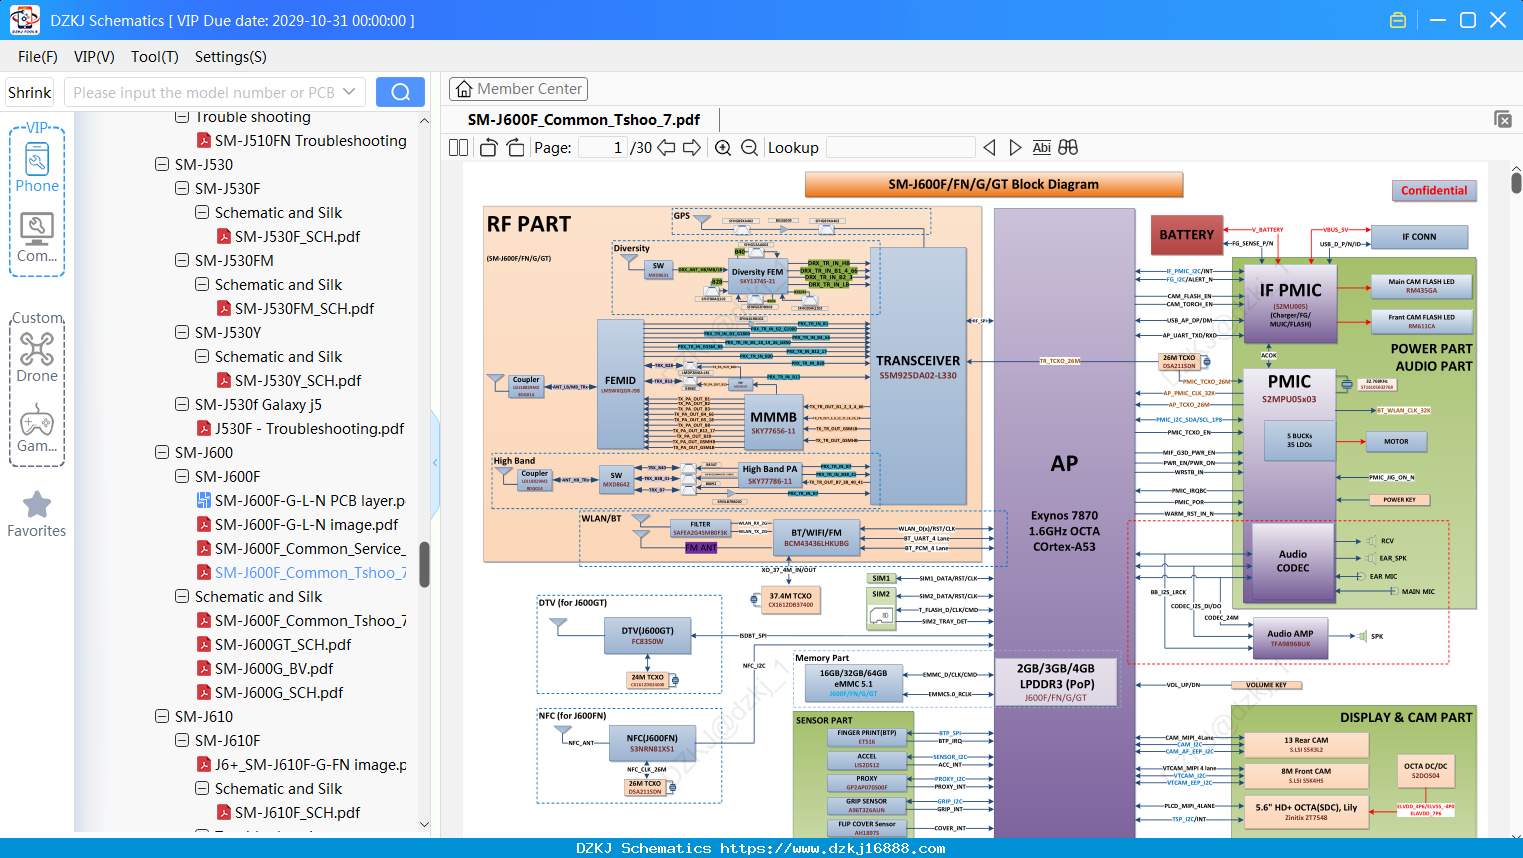
Task: Zoom out of the PDF
Action: point(749,148)
